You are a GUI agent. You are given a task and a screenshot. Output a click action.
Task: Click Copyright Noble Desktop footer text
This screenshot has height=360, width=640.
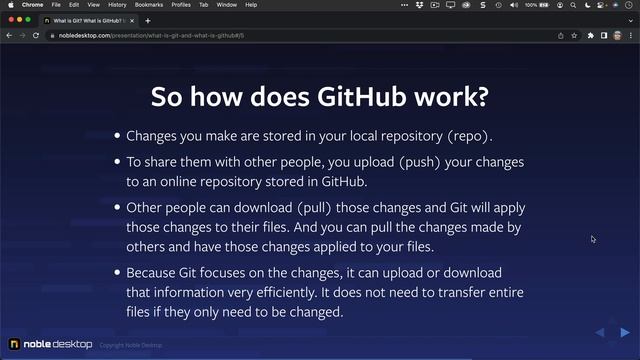coord(131,345)
